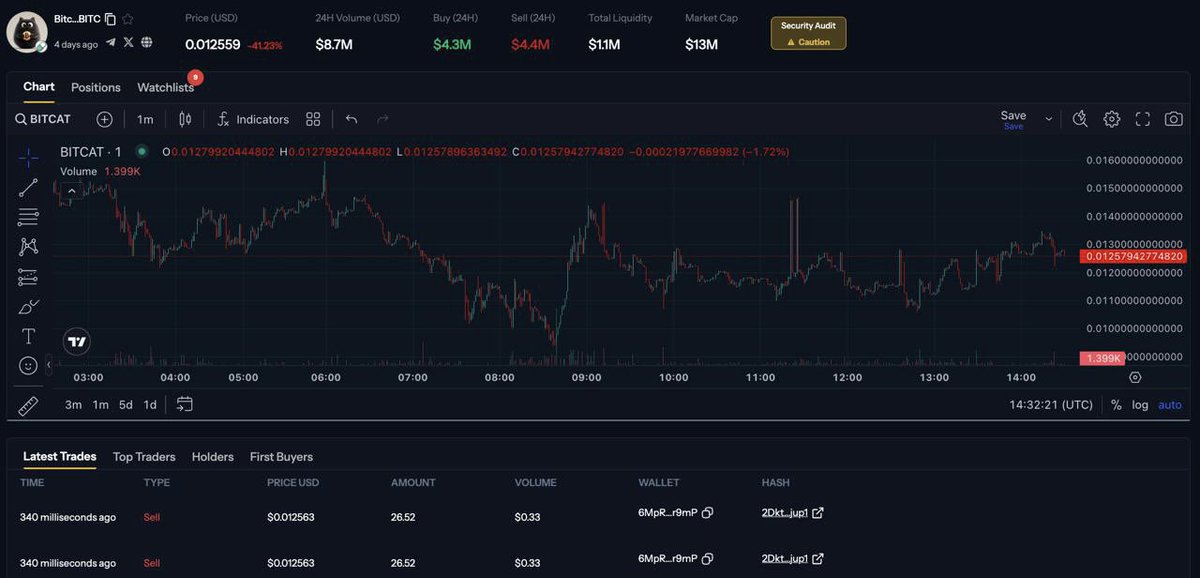Open the quick search icon
Screen dimensions: 1200x578
[x=1080, y=119]
